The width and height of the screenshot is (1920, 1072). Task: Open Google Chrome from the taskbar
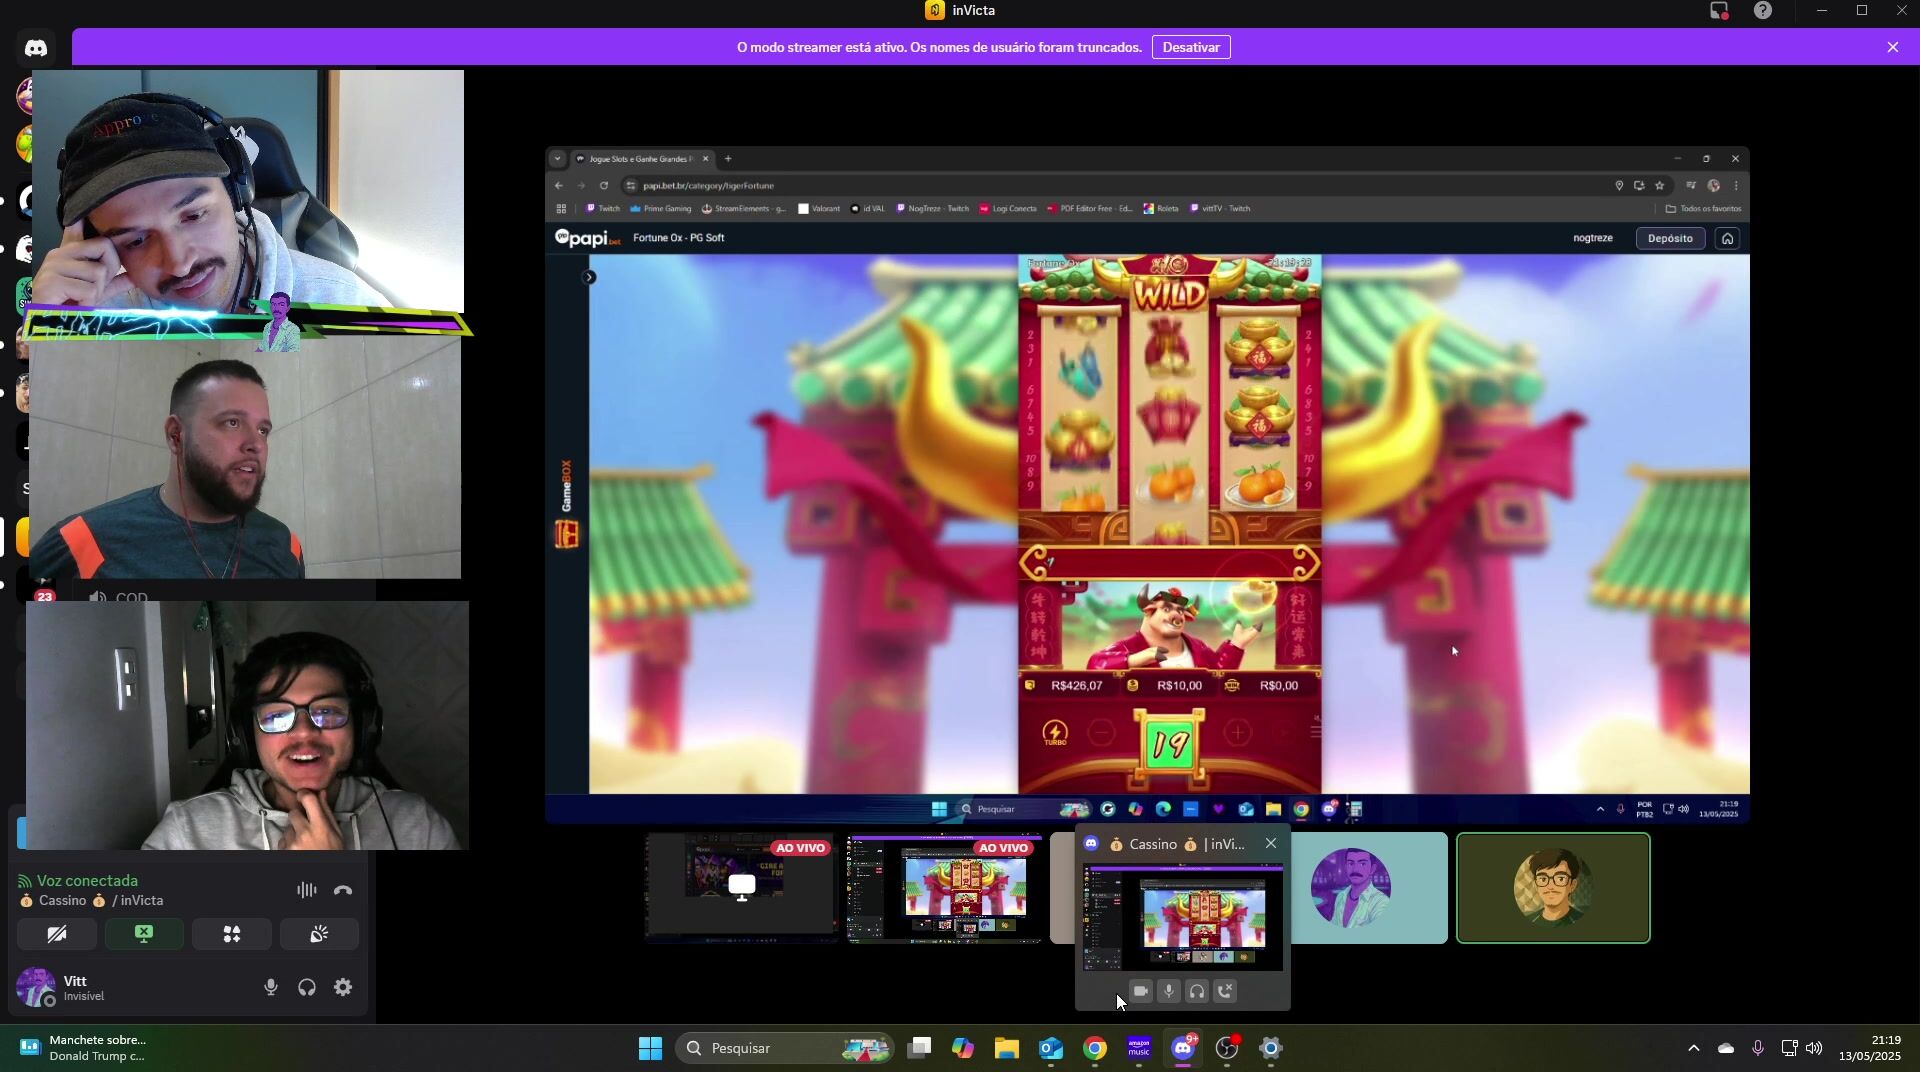coord(1095,1048)
